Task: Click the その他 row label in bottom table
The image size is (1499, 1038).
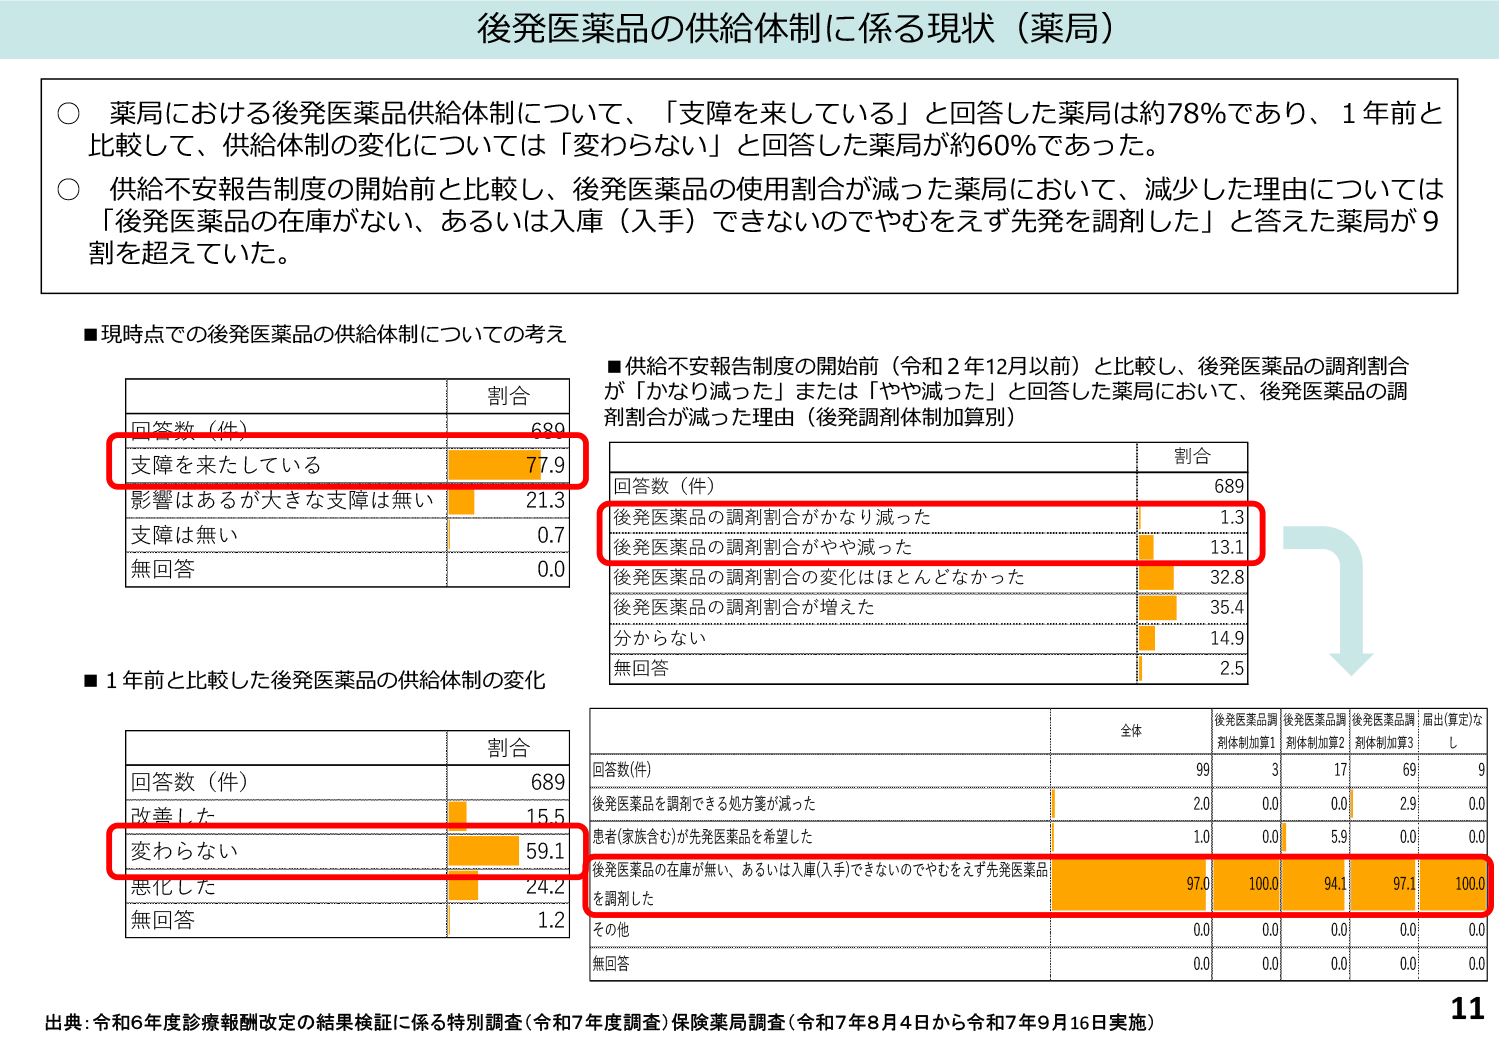Action: tap(611, 929)
